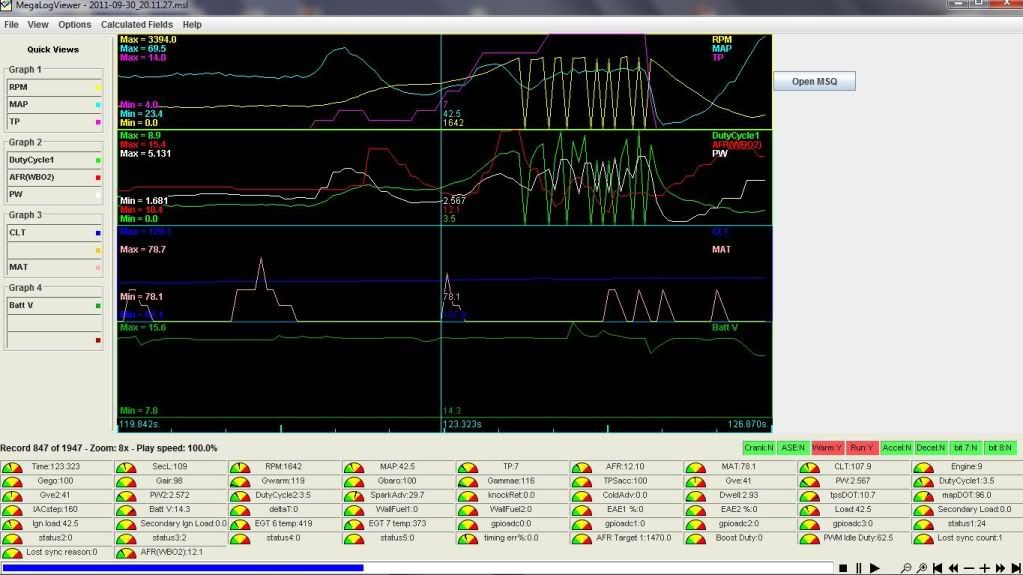Click the gauge icon beside AFR:12.10
This screenshot has height=575, width=1023.
[581, 467]
